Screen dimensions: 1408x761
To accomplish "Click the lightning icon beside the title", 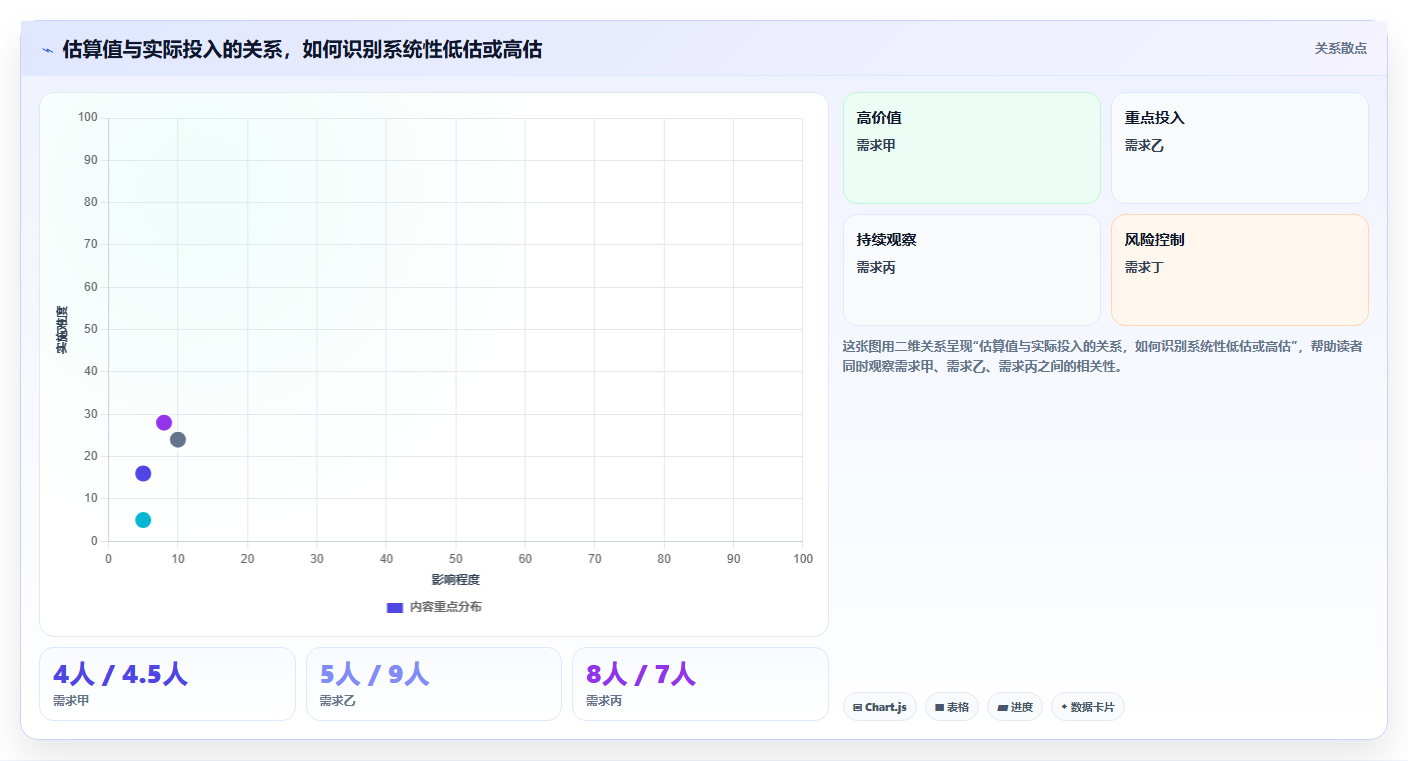I will 47,50.
